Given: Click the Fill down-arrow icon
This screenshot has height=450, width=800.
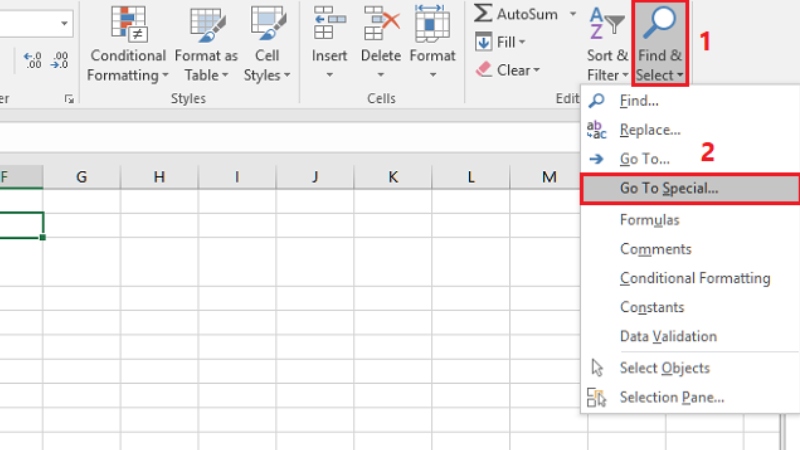Looking at the screenshot, I should [483, 42].
